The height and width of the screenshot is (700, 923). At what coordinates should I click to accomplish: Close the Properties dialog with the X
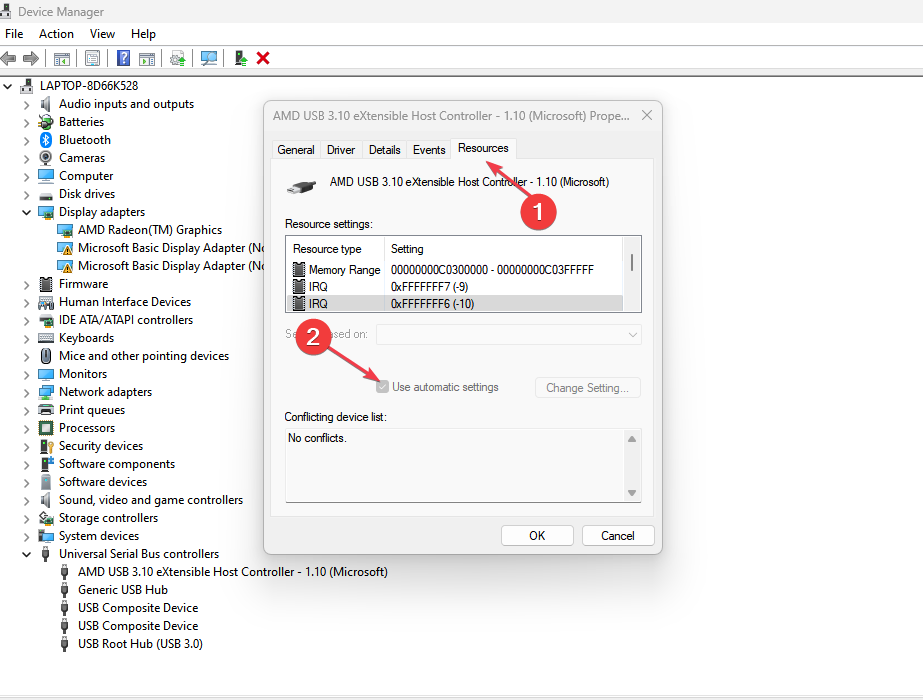coord(647,115)
